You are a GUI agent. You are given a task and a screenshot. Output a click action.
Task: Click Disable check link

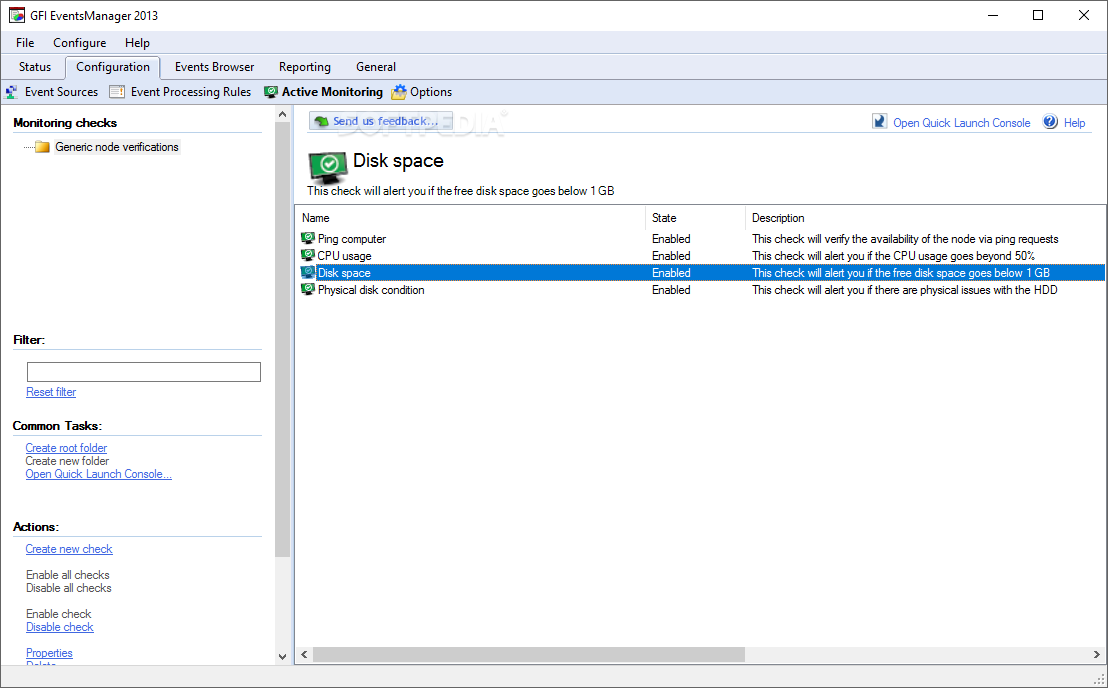59,627
